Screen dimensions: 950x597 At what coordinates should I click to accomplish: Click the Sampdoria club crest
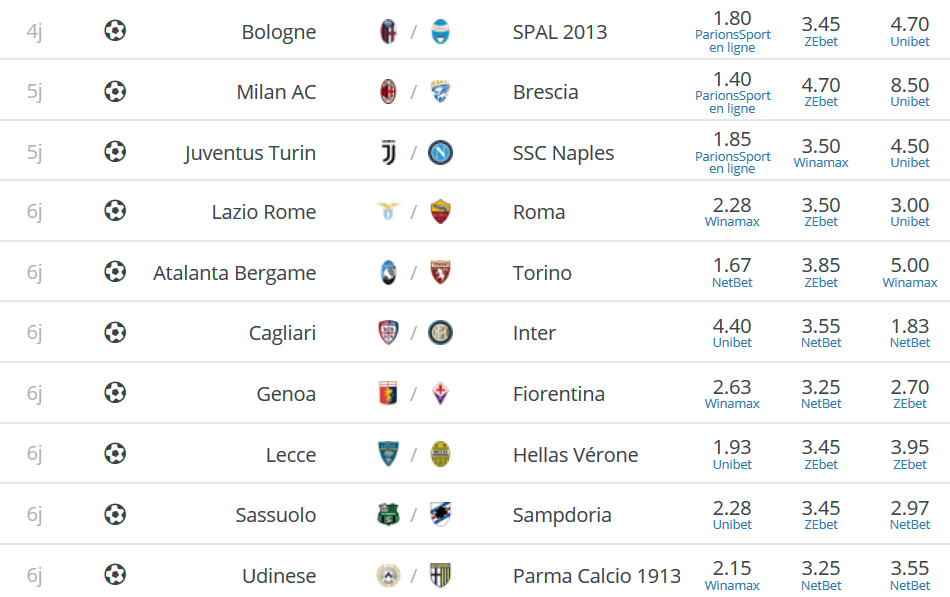click(440, 514)
